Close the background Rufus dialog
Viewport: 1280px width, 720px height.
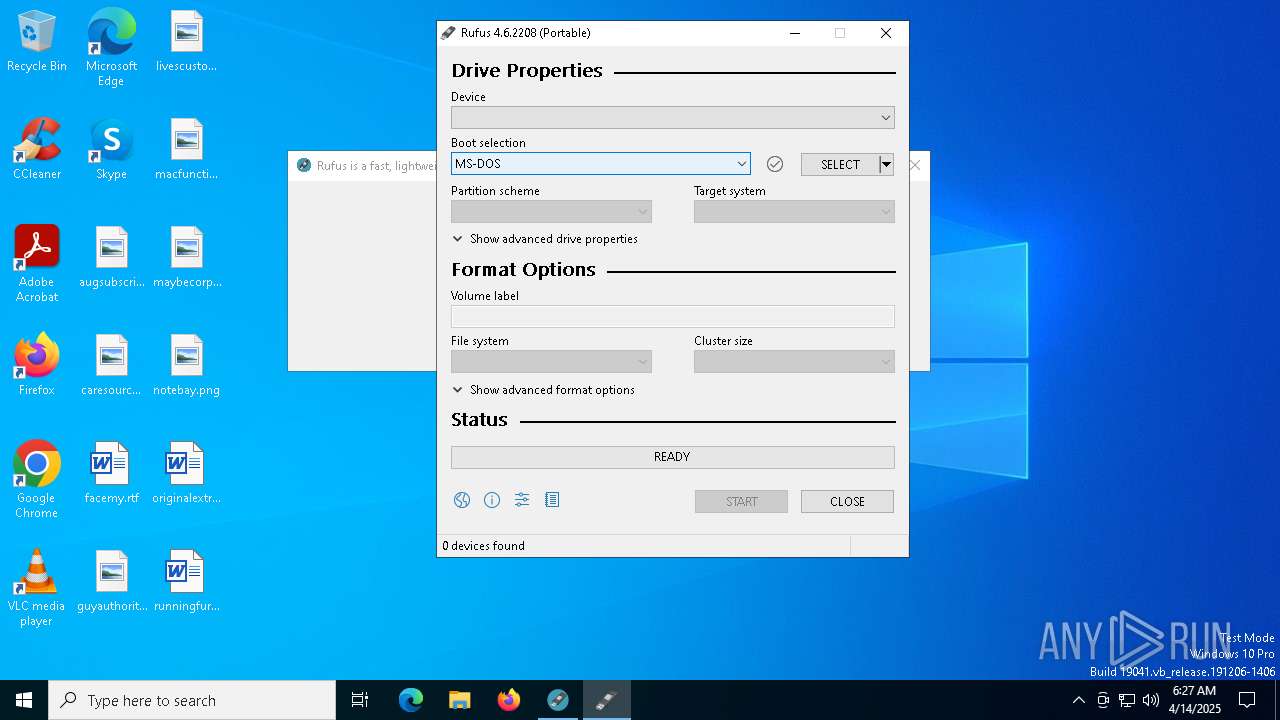[x=915, y=165]
